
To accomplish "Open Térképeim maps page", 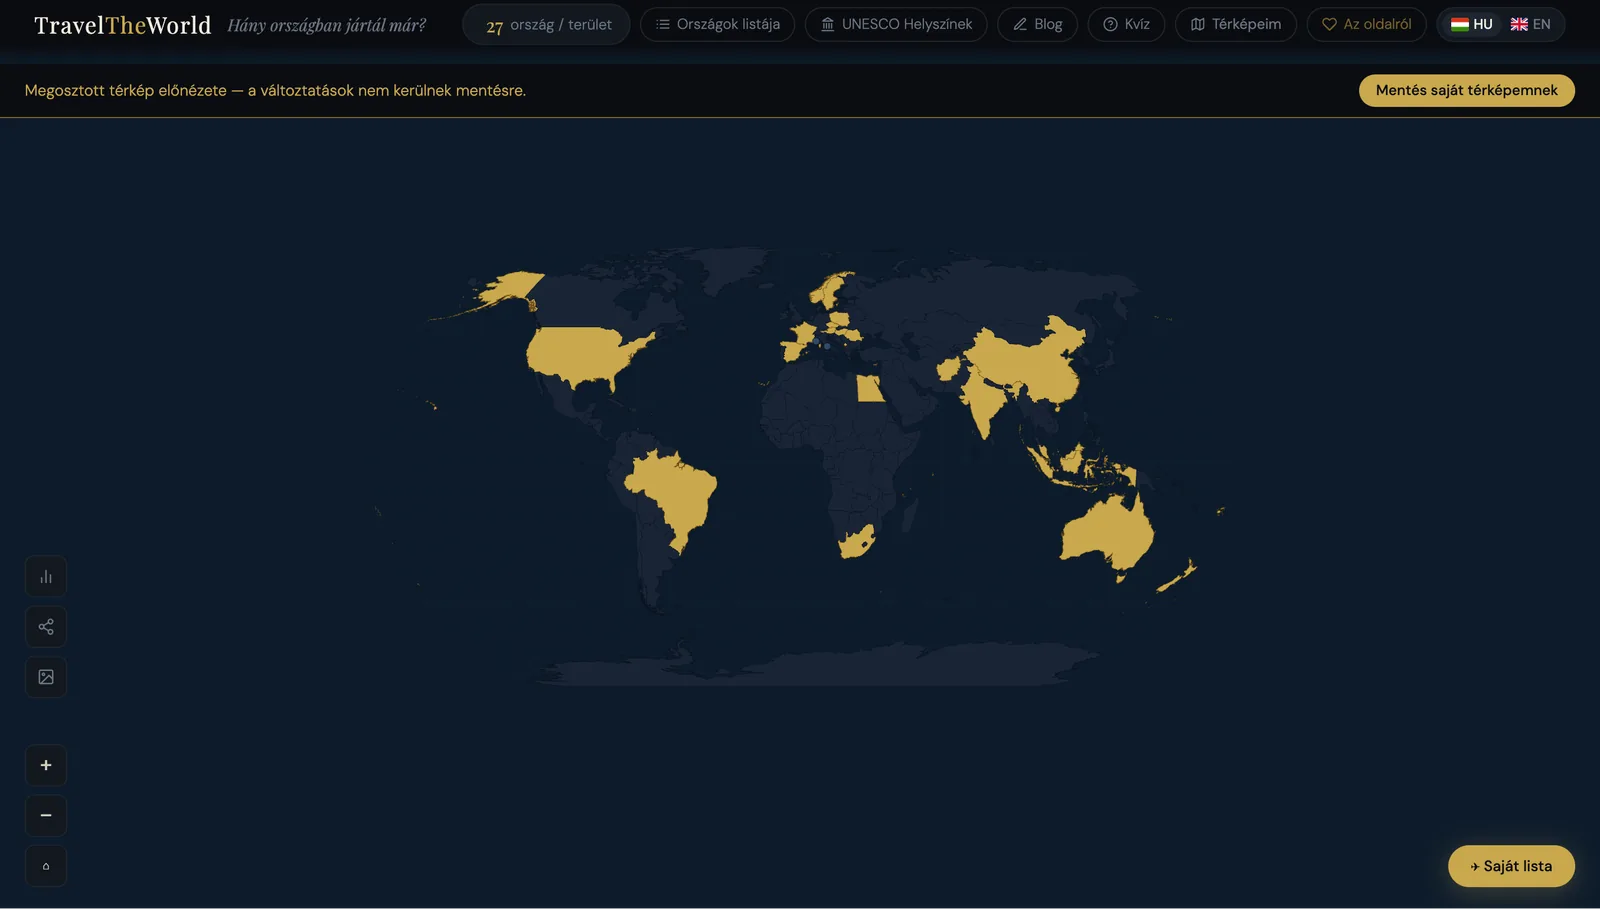I will 1235,24.
